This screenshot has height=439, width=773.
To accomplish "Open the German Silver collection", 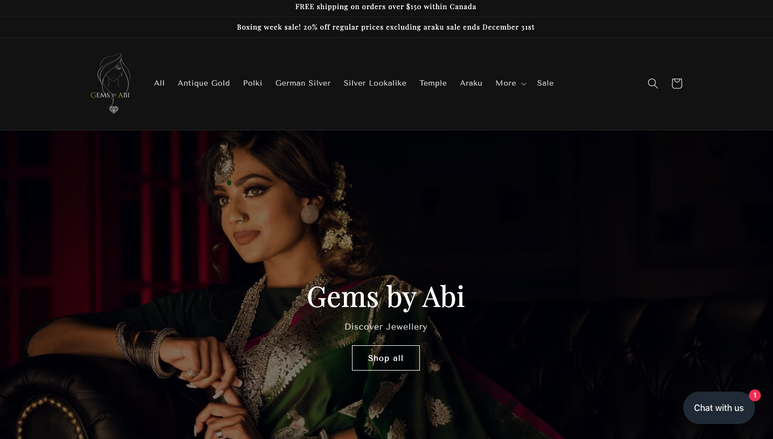I will click(x=303, y=83).
